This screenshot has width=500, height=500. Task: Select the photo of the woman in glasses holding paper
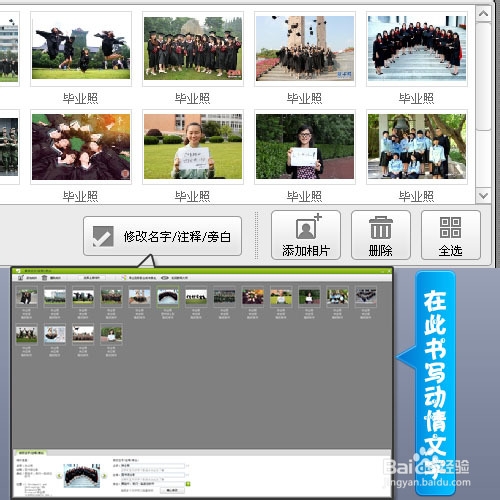pyautogui.click(x=305, y=147)
